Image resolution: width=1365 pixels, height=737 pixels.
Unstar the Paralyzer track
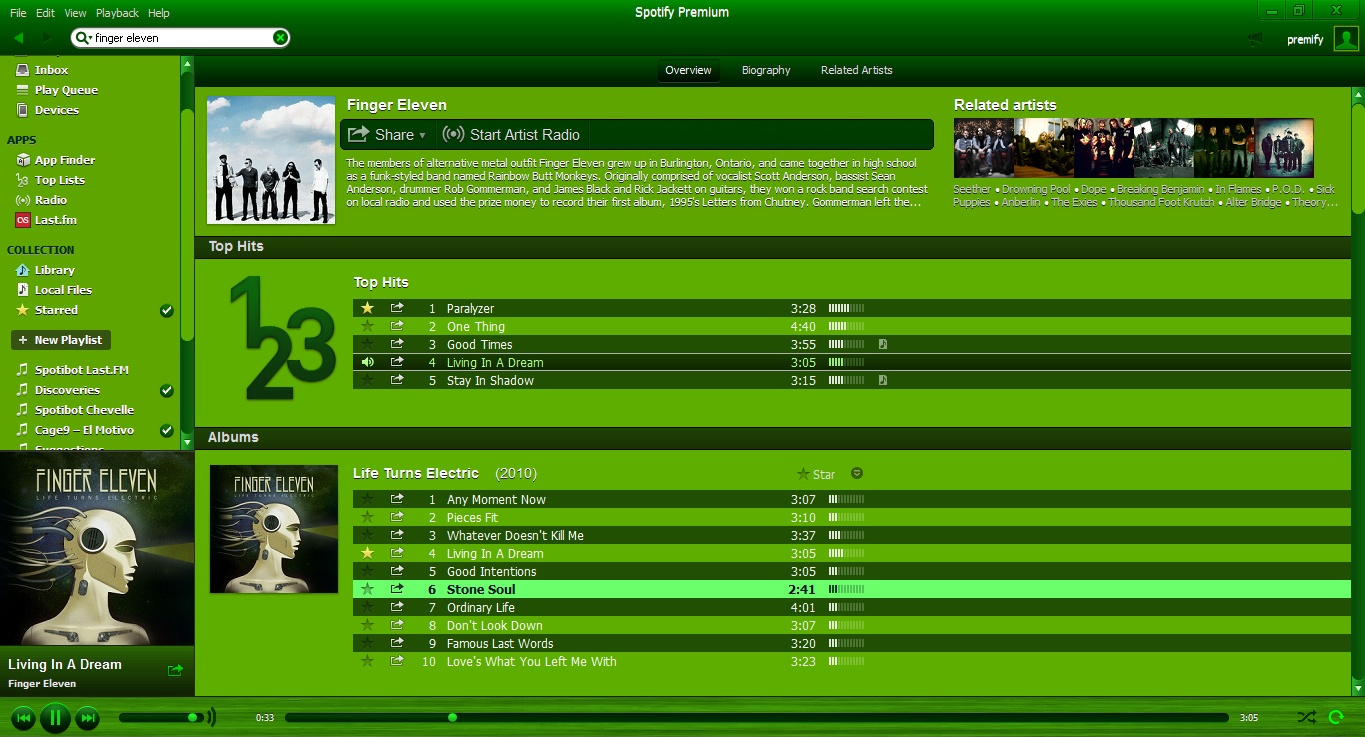pyautogui.click(x=367, y=308)
